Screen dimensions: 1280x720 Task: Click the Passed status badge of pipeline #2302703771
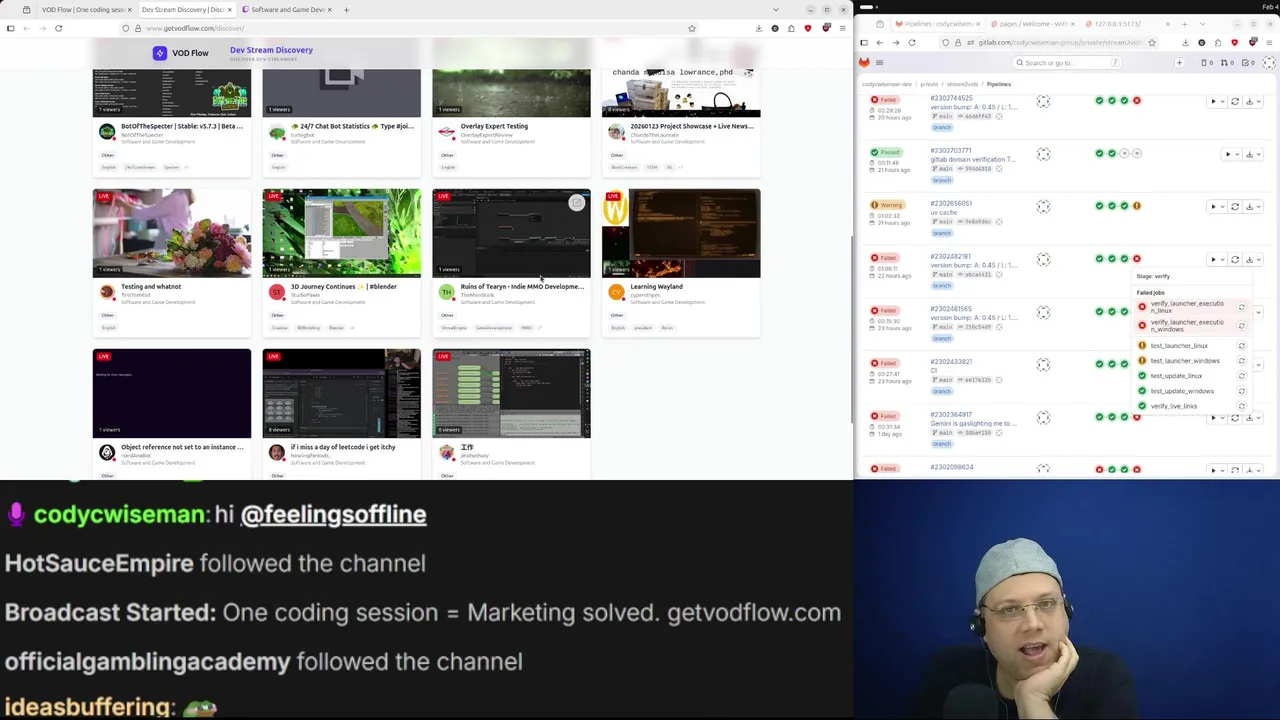click(x=886, y=153)
